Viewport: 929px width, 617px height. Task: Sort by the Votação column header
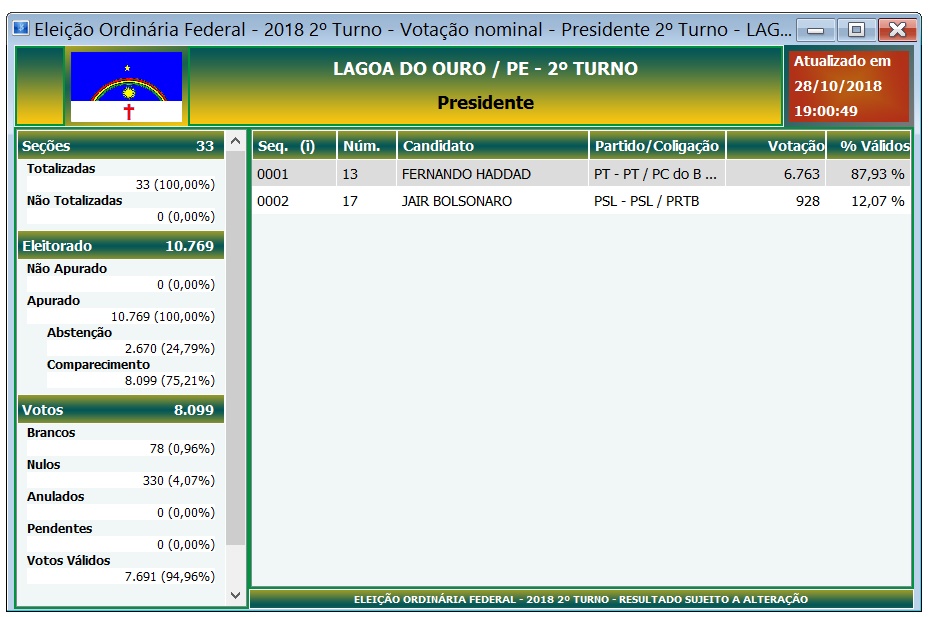[x=776, y=146]
